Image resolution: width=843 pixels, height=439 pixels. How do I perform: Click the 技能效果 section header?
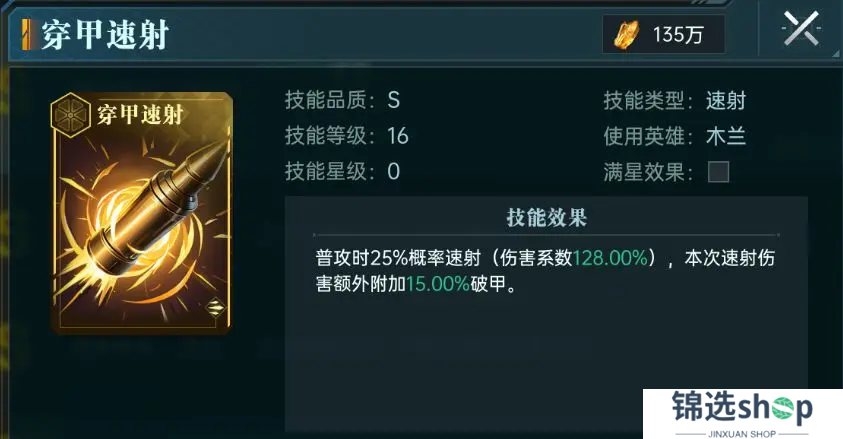coord(546,218)
